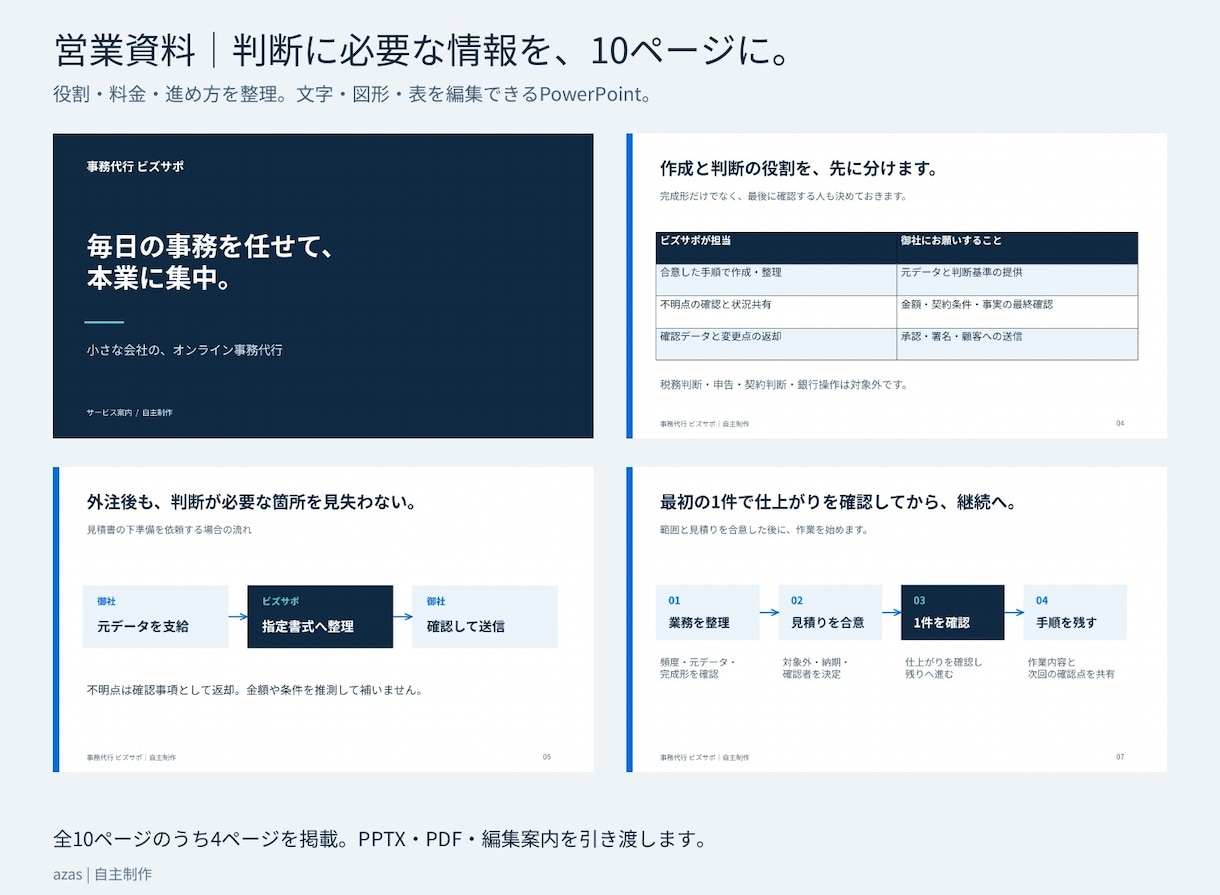This screenshot has height=895, width=1220.
Task: Click the cell 承認・署名・顧客への送信
Action: pyautogui.click(x=1017, y=343)
